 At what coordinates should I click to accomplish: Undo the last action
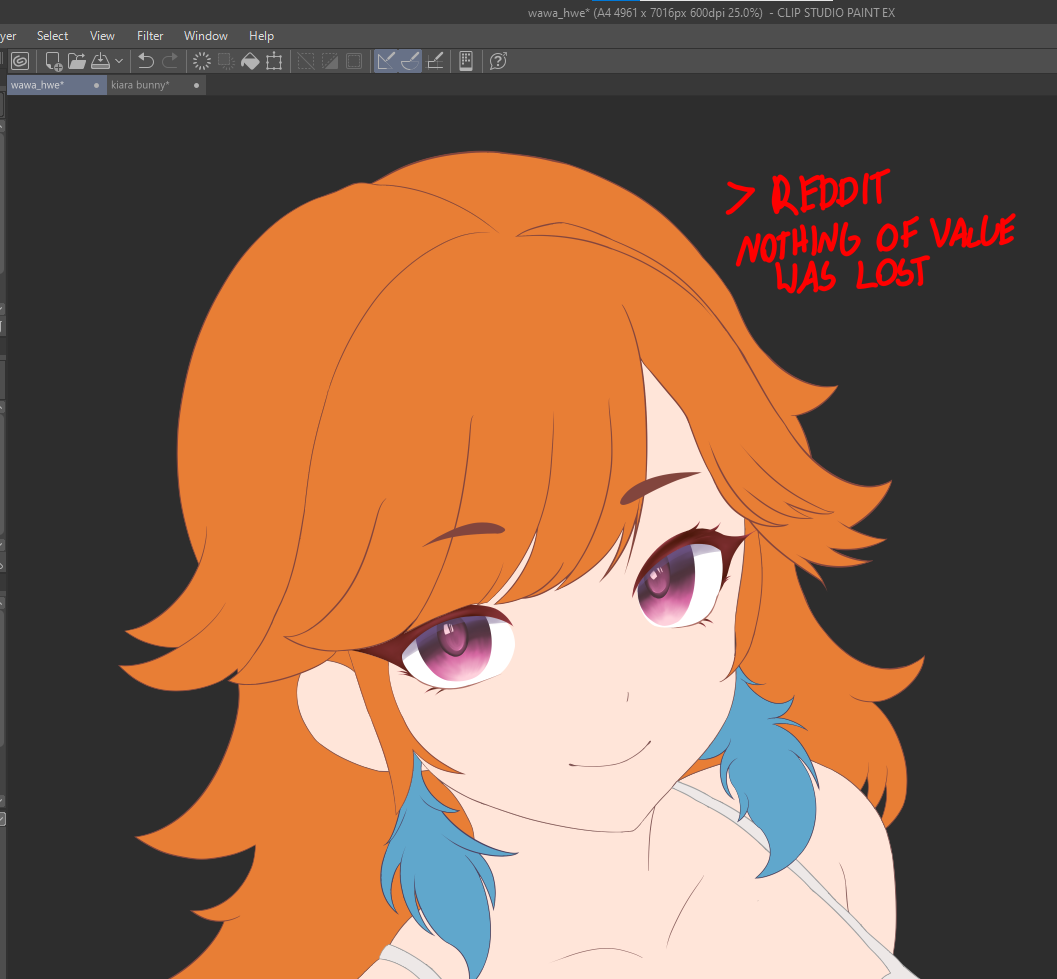click(146, 61)
